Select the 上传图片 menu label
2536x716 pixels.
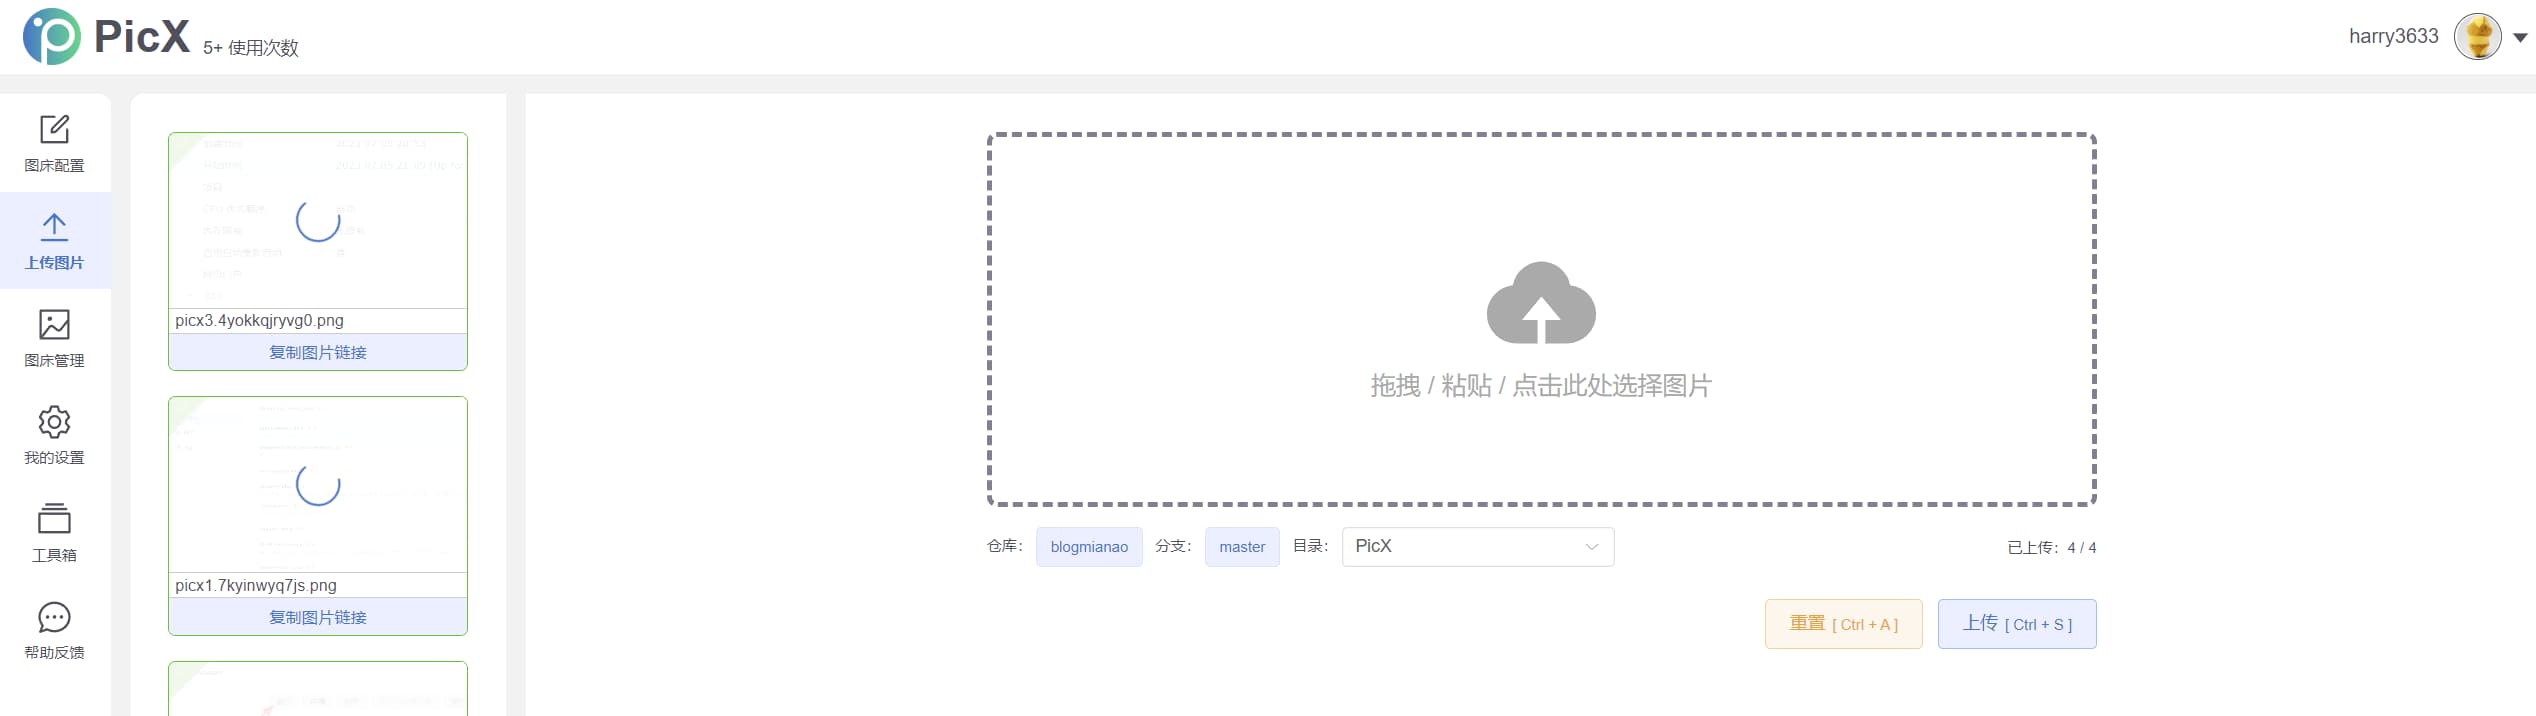point(54,263)
